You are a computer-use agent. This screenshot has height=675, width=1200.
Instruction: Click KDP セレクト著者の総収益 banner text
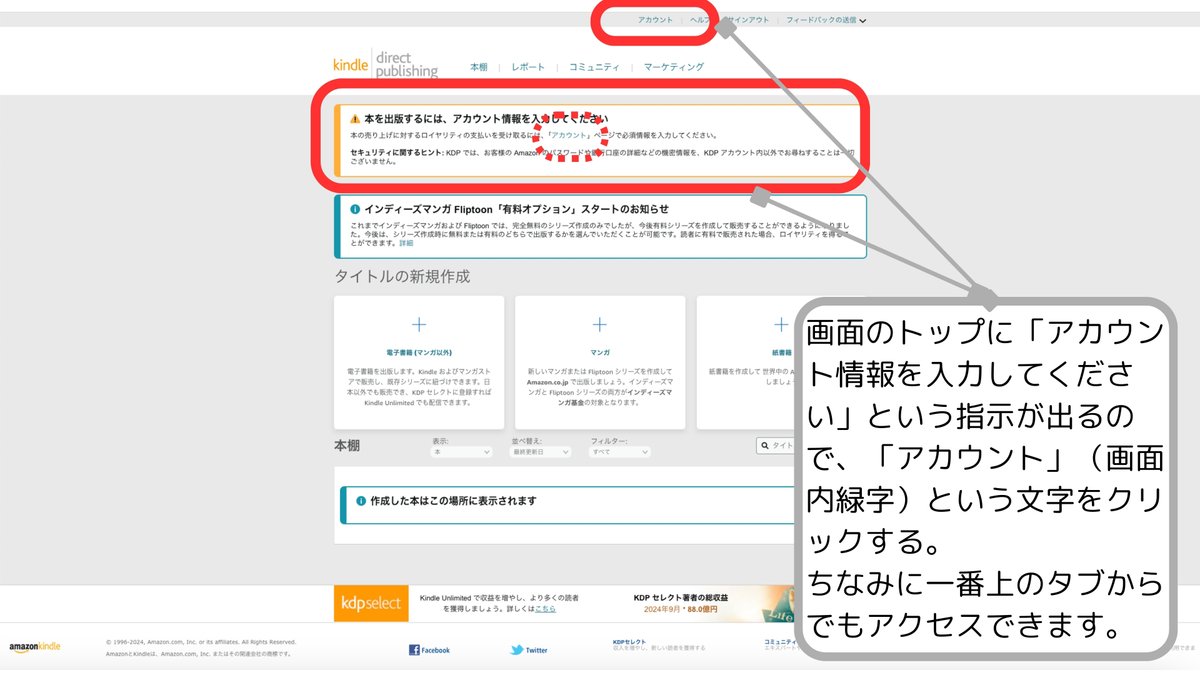tap(682, 597)
